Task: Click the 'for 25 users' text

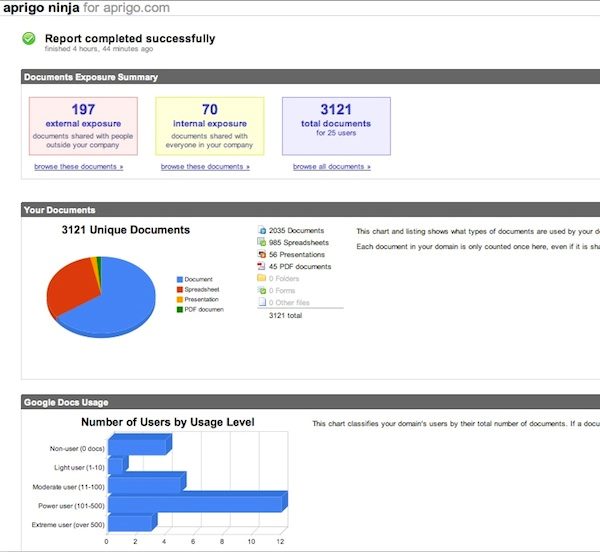Action: tap(336, 133)
